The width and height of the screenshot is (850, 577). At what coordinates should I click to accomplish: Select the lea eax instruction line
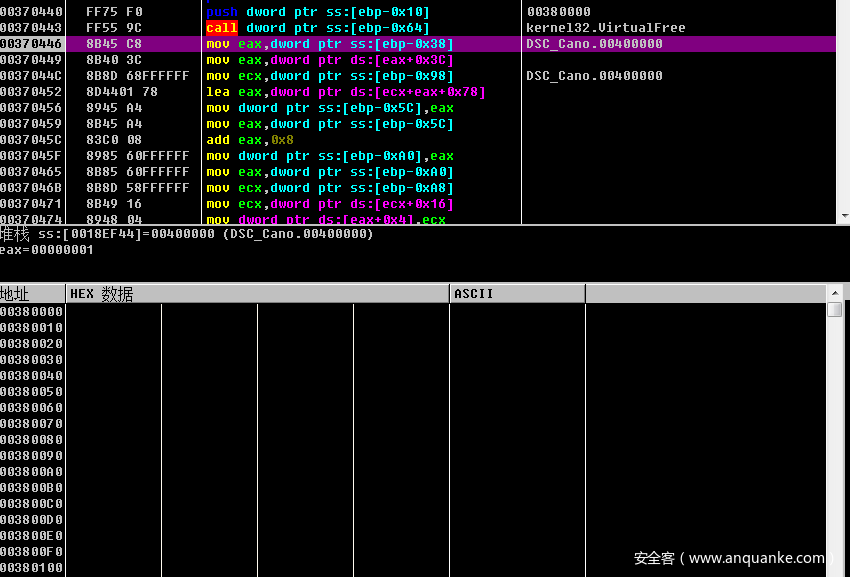click(x=345, y=92)
